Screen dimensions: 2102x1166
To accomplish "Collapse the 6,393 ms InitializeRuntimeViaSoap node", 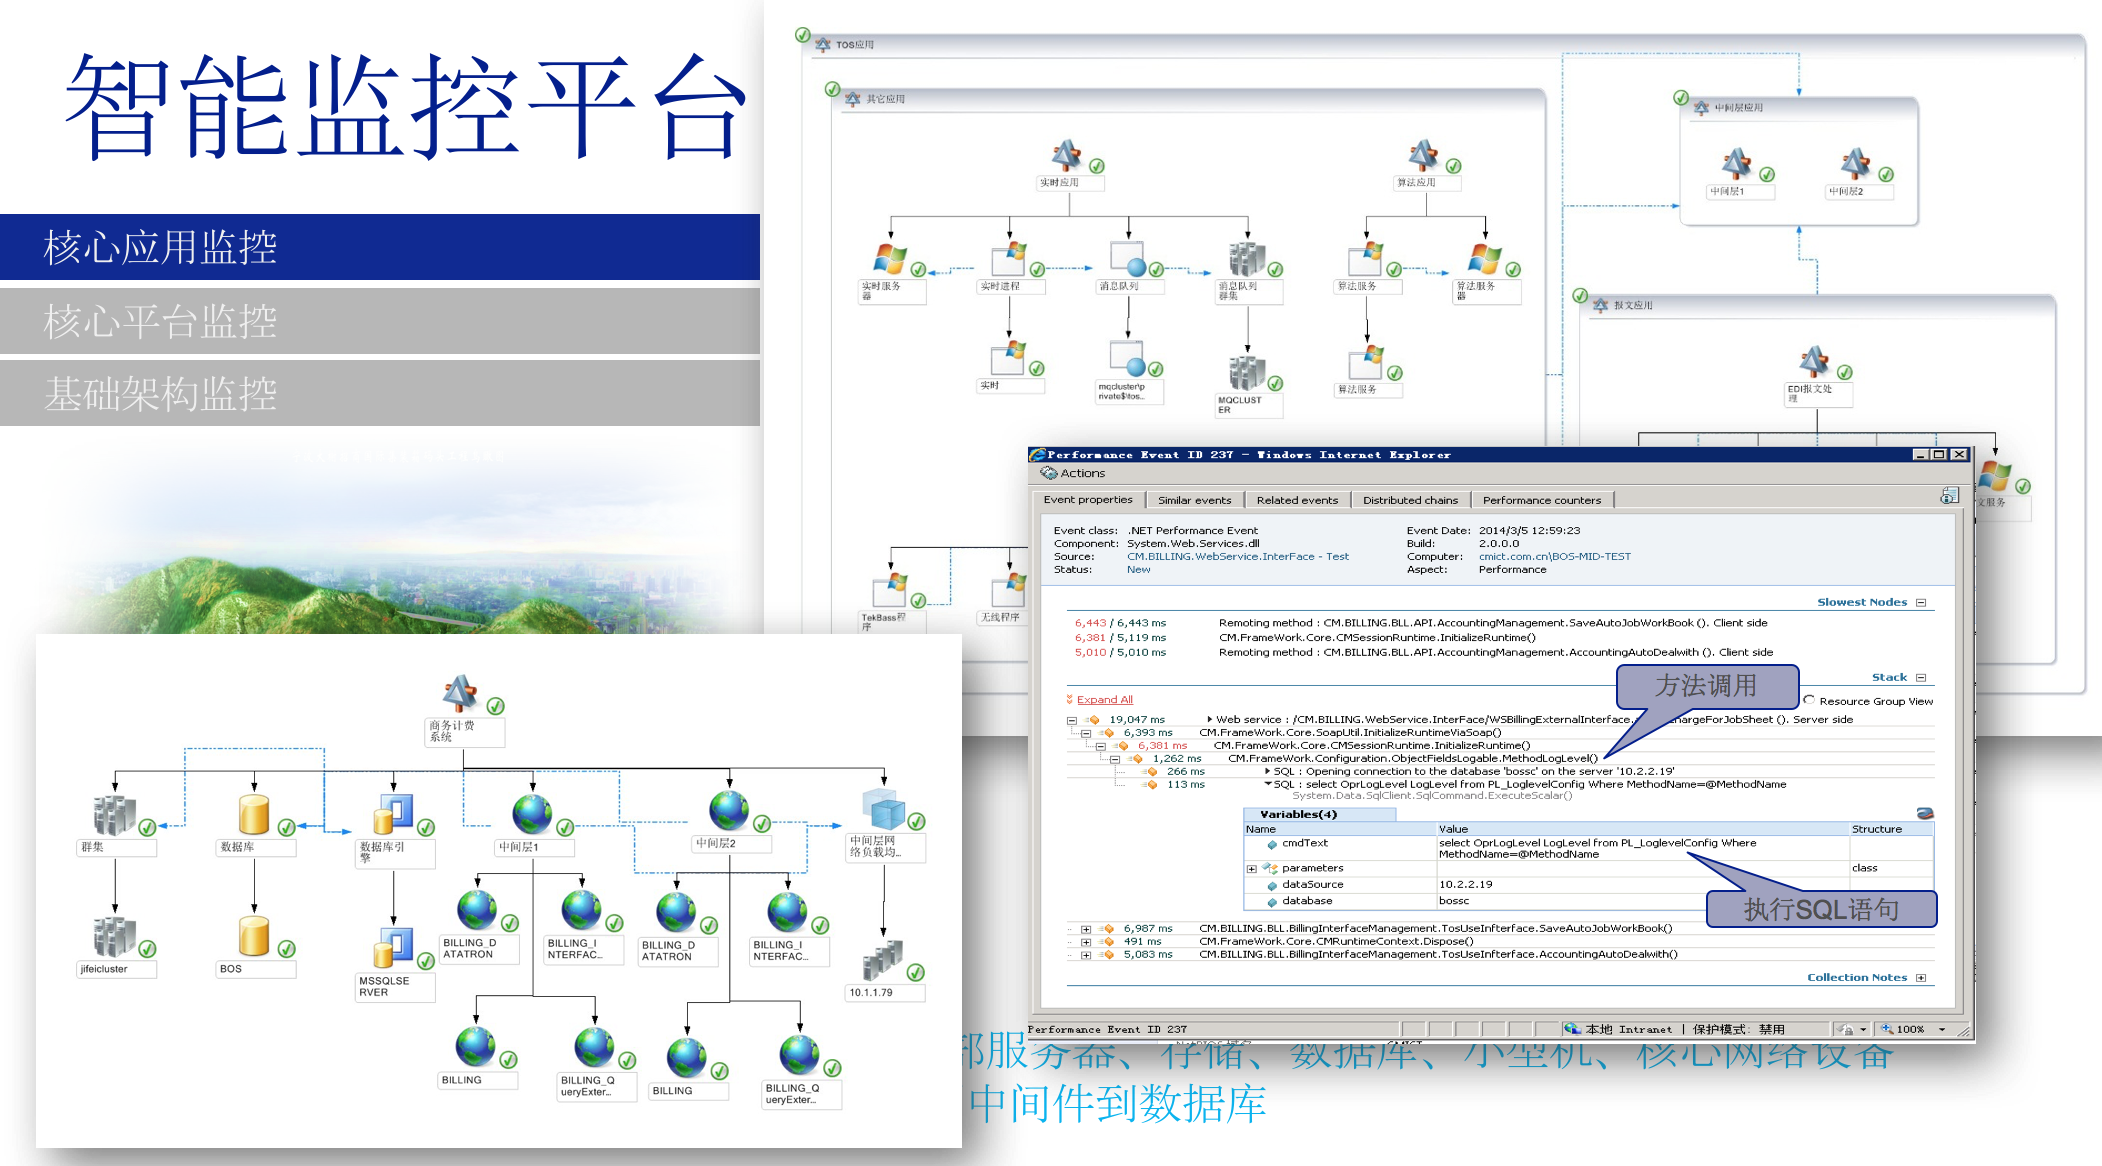I will (1086, 733).
